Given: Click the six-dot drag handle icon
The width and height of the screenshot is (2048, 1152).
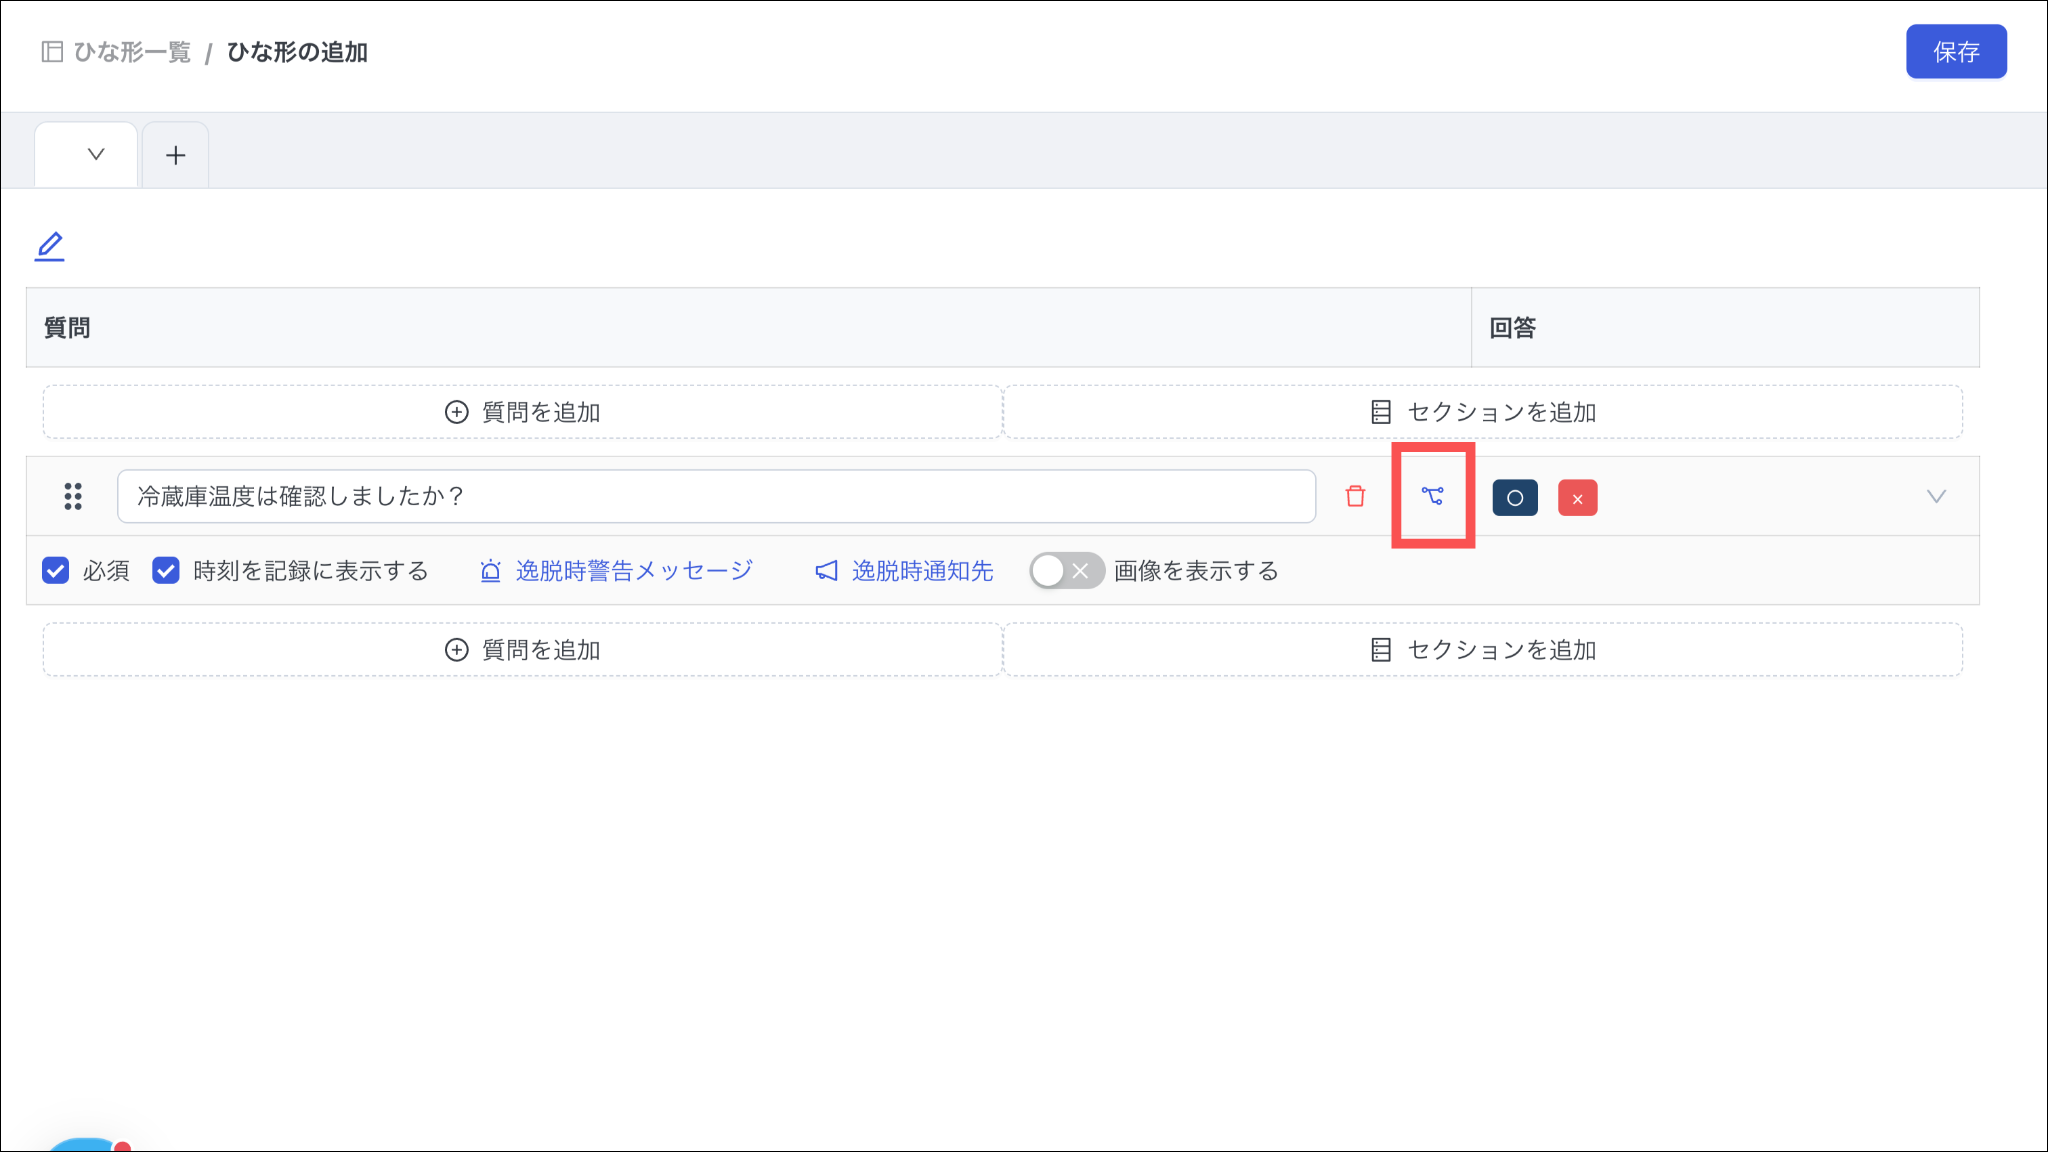Looking at the screenshot, I should pos(73,496).
